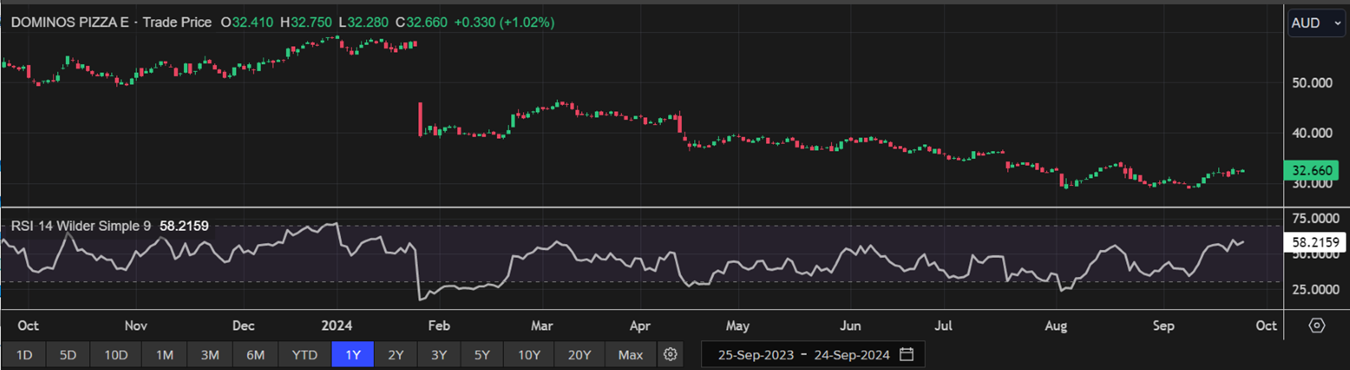Open the time axis settings icon
Image resolution: width=1350 pixels, height=370 pixels.
point(1316,326)
